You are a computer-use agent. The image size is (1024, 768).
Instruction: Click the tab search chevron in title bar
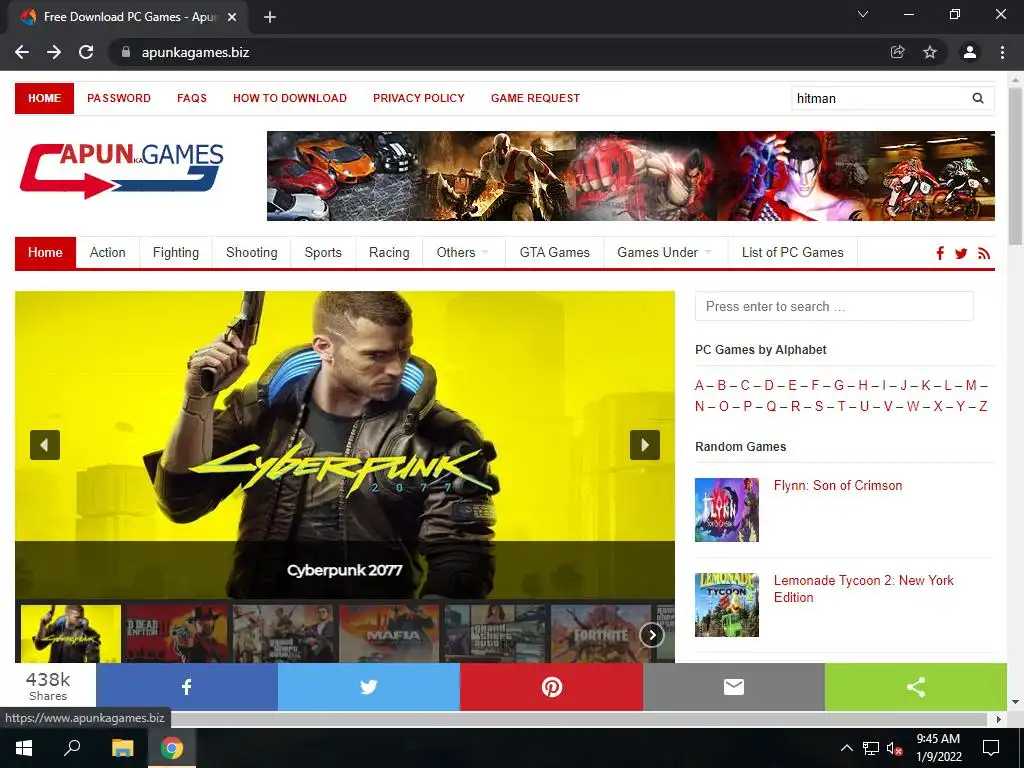[x=863, y=14]
